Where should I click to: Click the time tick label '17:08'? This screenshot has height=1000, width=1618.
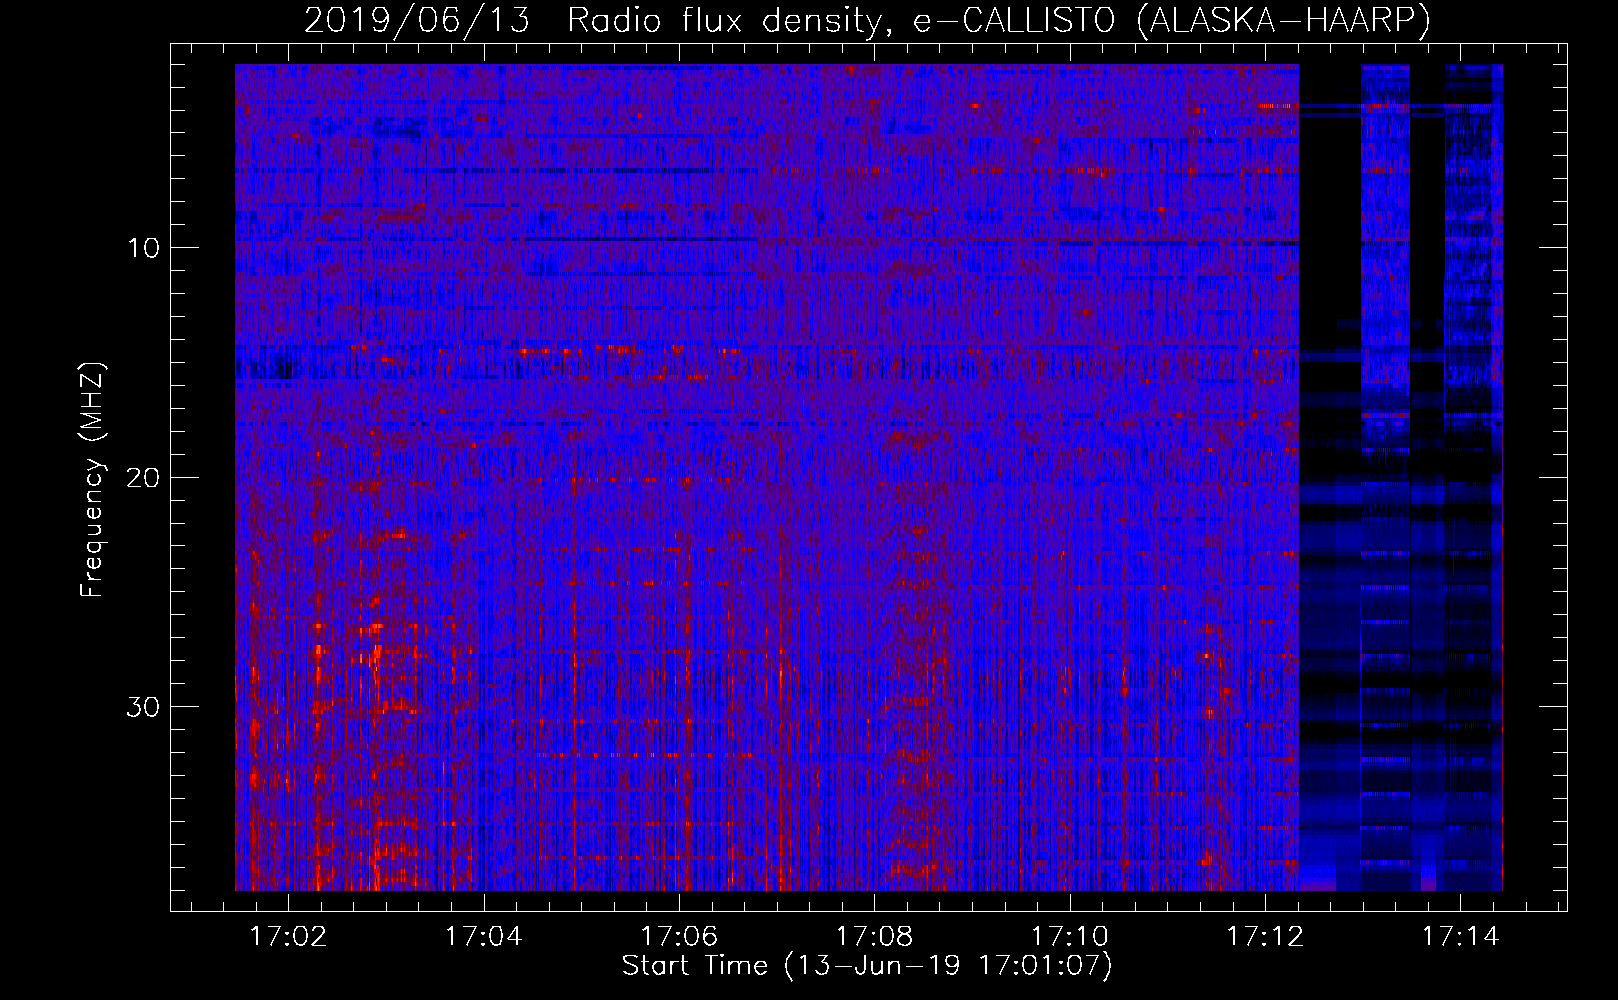(x=874, y=937)
